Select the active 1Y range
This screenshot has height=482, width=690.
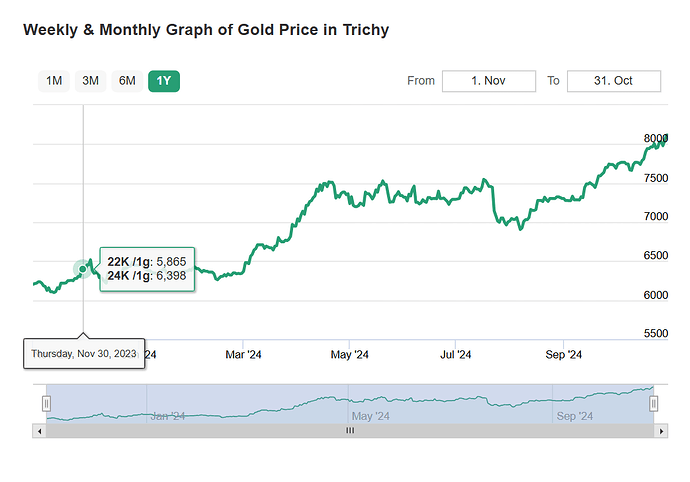pyautogui.click(x=163, y=81)
